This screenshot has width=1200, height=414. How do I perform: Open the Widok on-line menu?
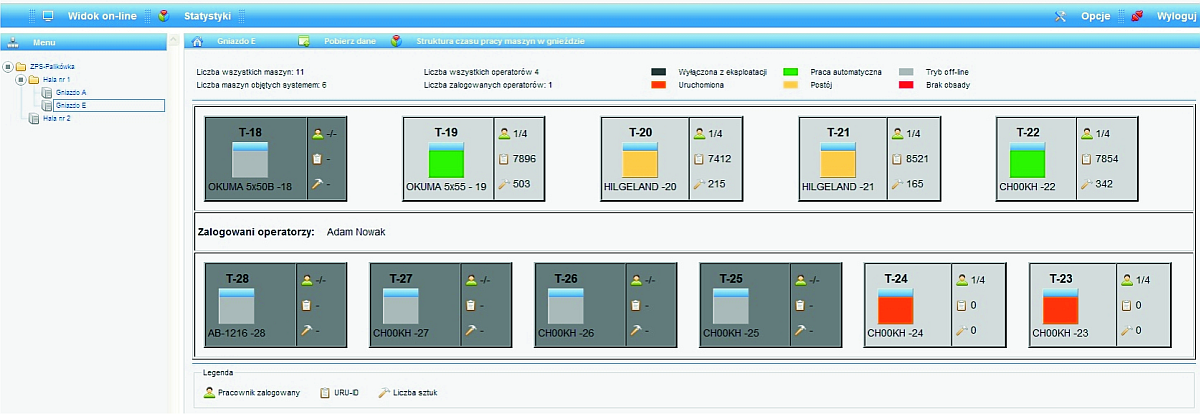(x=104, y=17)
